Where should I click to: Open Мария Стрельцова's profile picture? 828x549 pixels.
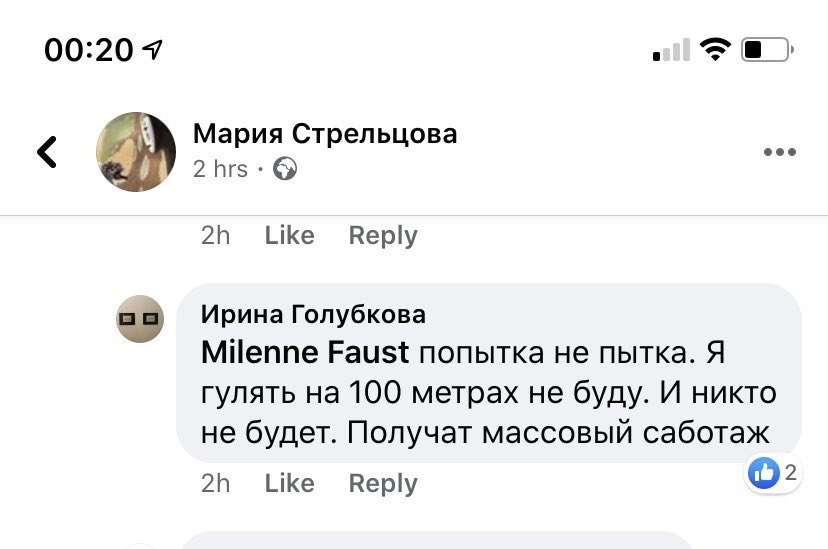tap(136, 152)
